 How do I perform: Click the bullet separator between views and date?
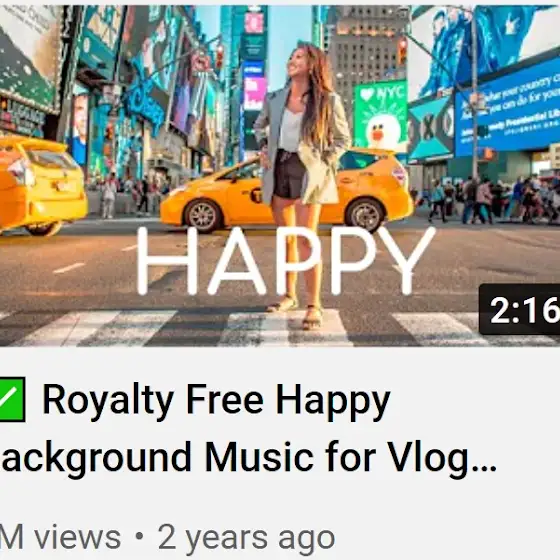pos(140,538)
